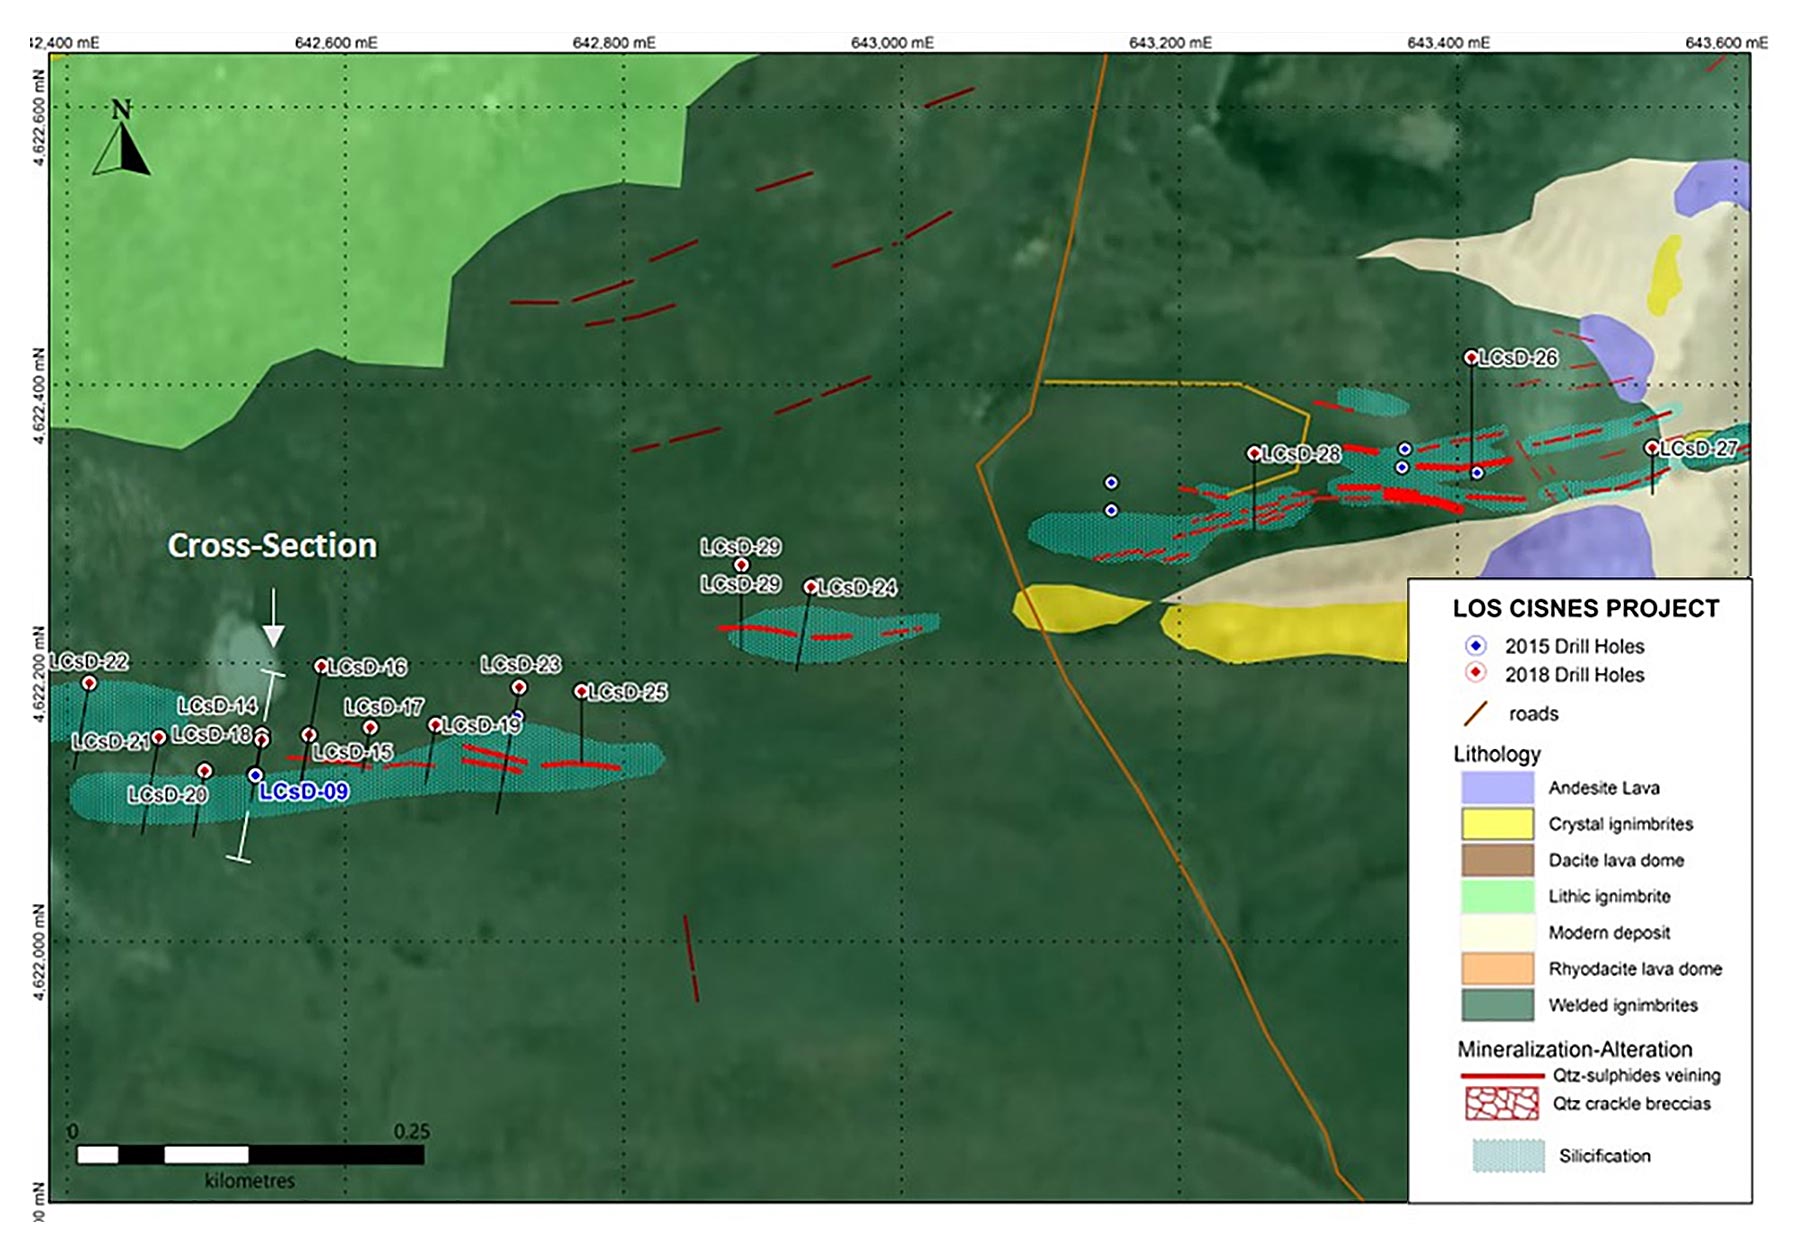Click the LCsD-14 label text
1800x1244 pixels.
pos(217,705)
